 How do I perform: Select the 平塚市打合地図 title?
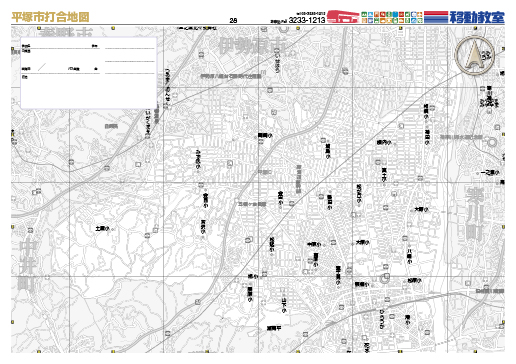pos(50,17)
